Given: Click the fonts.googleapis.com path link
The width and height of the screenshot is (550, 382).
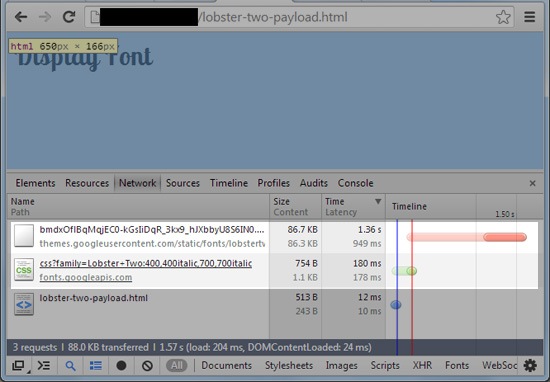Looking at the screenshot, I should coord(86,277).
